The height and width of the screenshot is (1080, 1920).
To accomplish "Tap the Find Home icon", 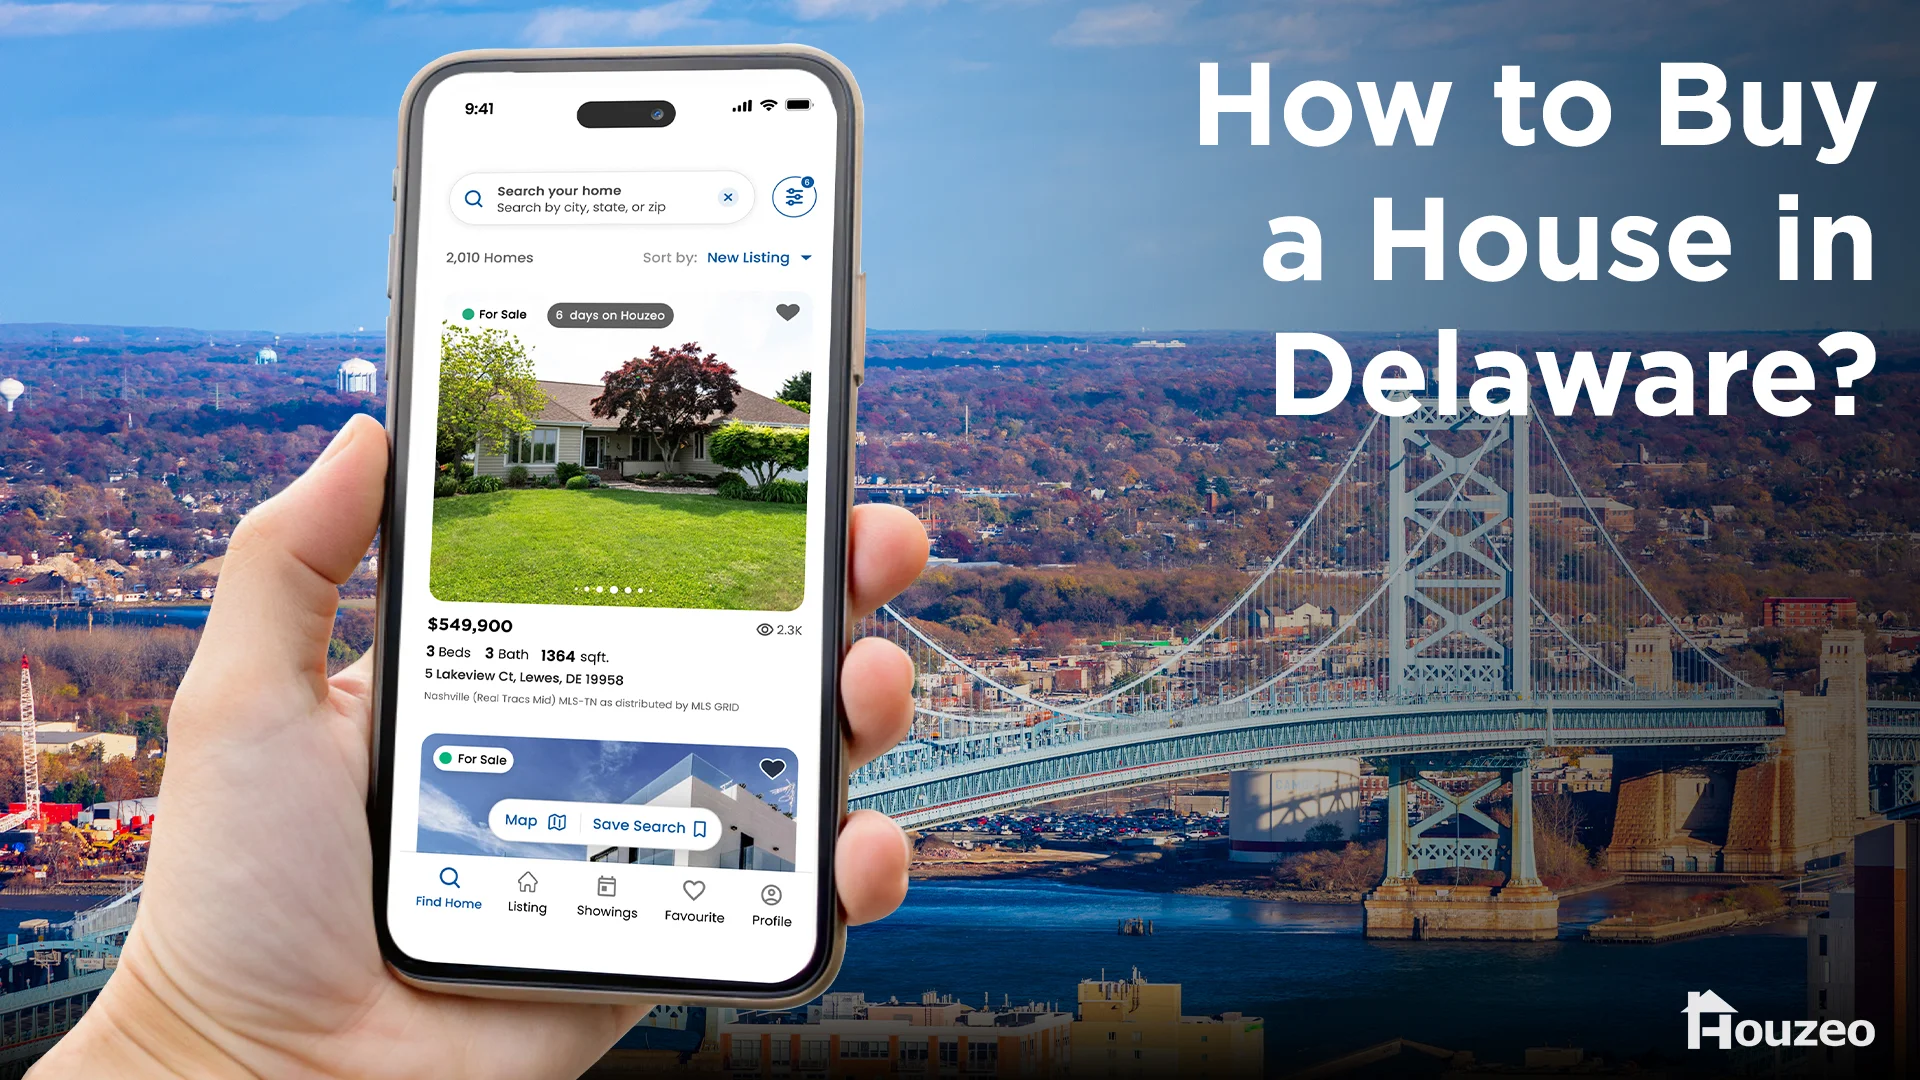I will pos(447,886).
